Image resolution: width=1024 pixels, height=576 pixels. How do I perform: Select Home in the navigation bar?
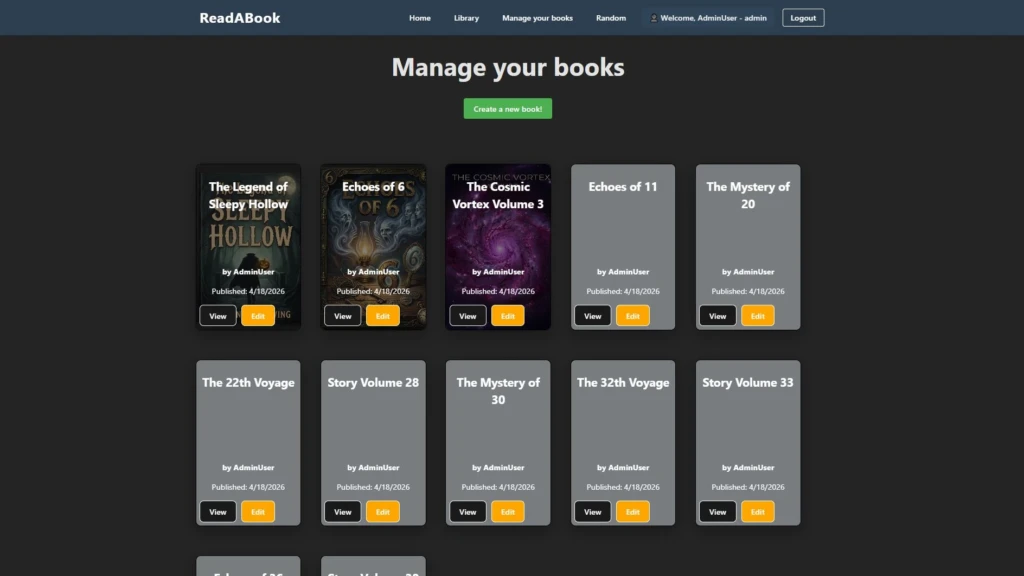419,17
